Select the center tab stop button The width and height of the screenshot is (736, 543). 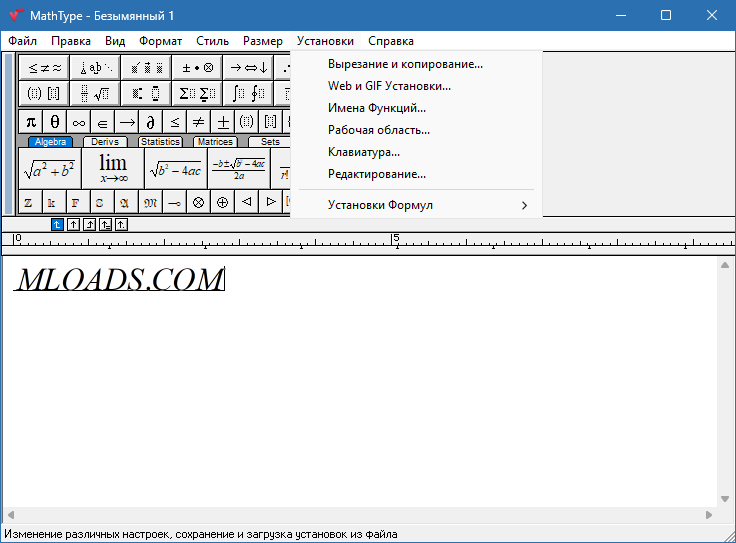coord(73,225)
